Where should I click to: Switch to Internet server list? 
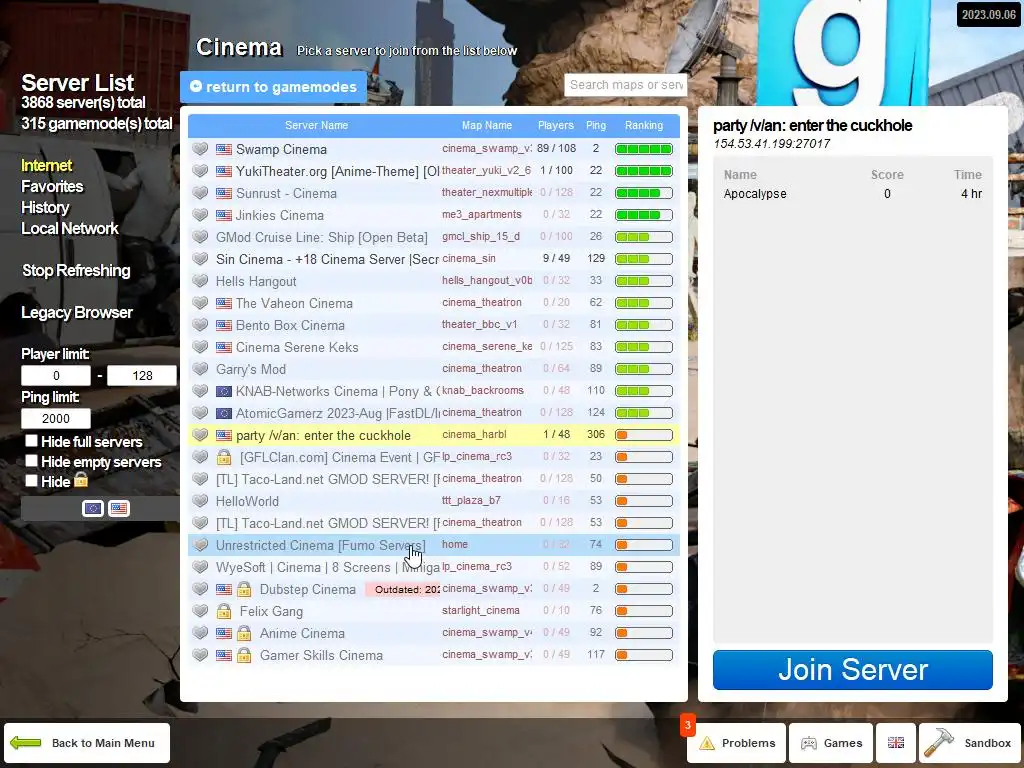pyautogui.click(x=46, y=165)
